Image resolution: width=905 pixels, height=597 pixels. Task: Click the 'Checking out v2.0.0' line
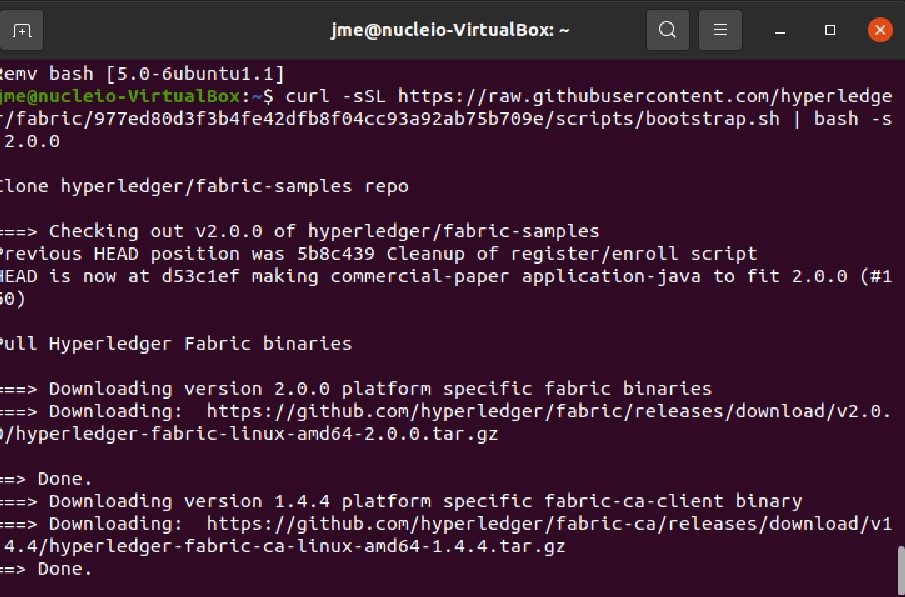coord(300,232)
